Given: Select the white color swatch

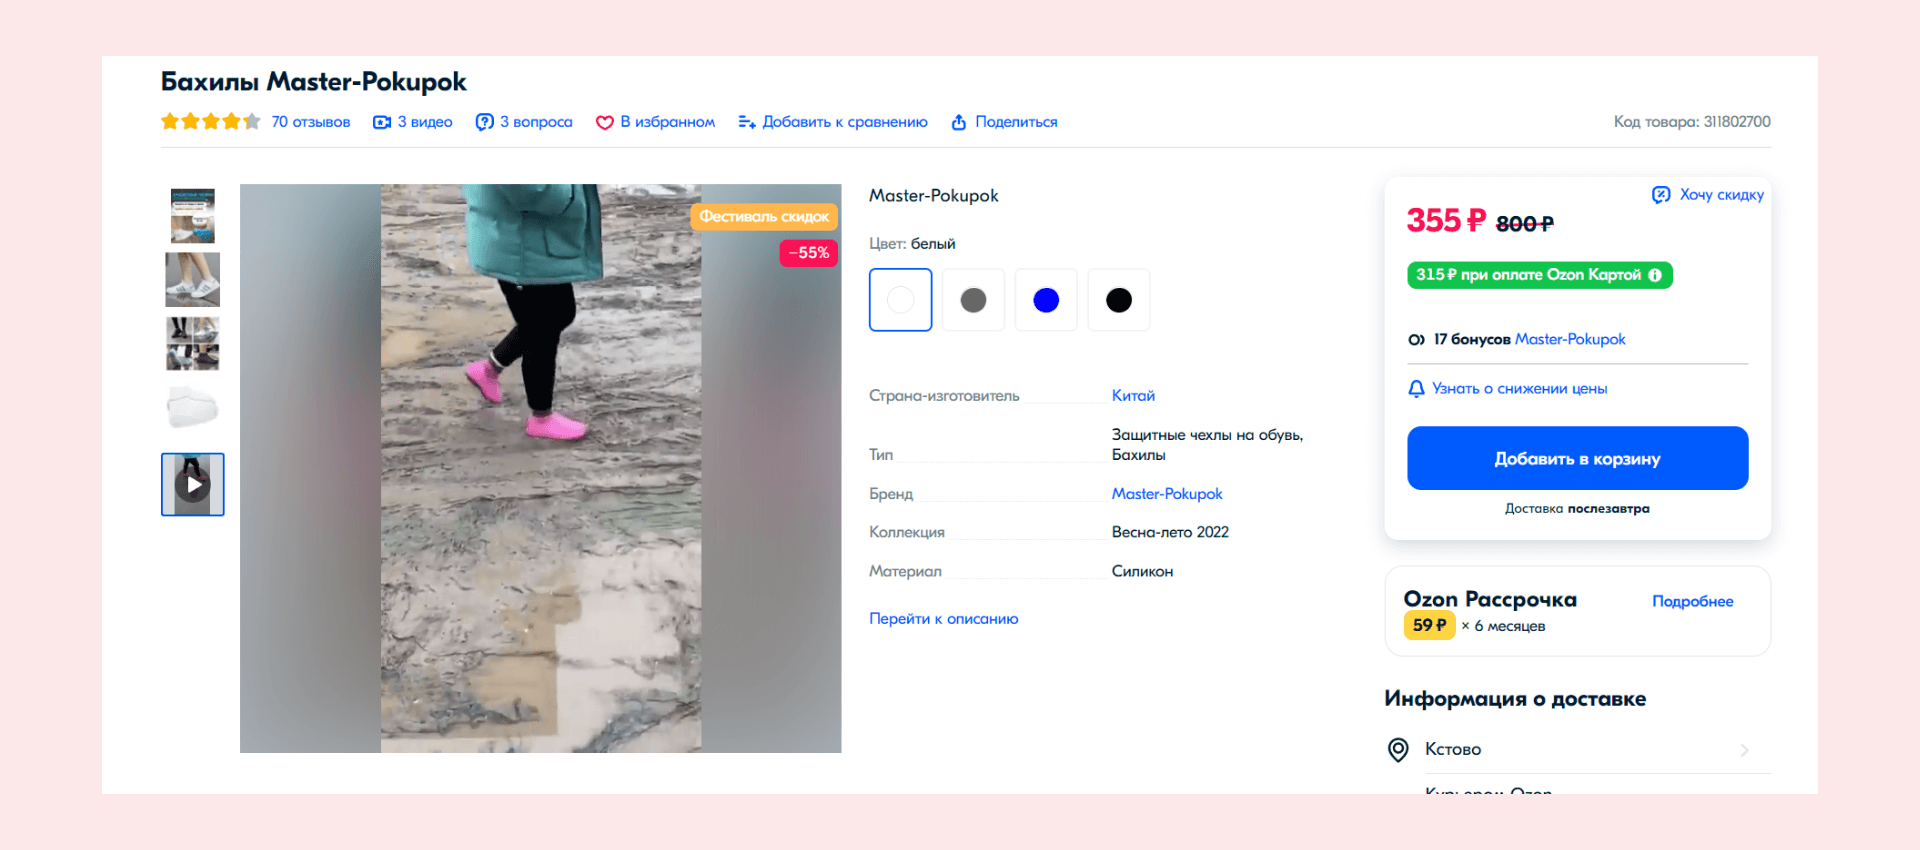Looking at the screenshot, I should [901, 300].
